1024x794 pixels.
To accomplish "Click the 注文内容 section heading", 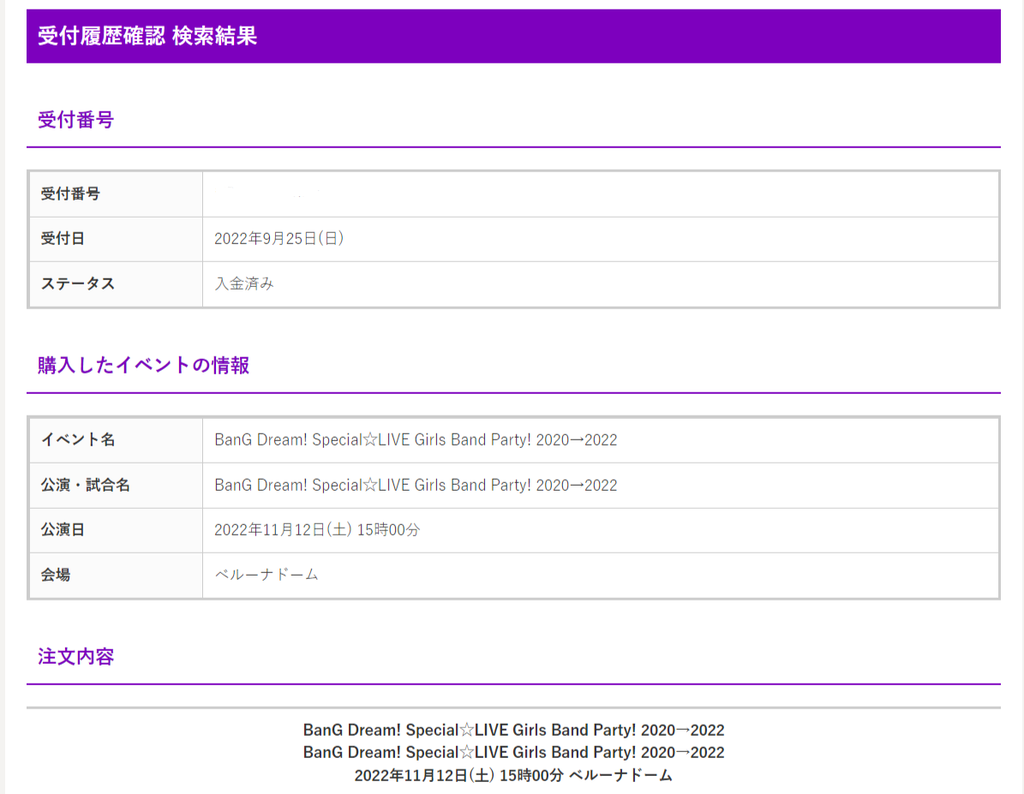I will point(76,656).
